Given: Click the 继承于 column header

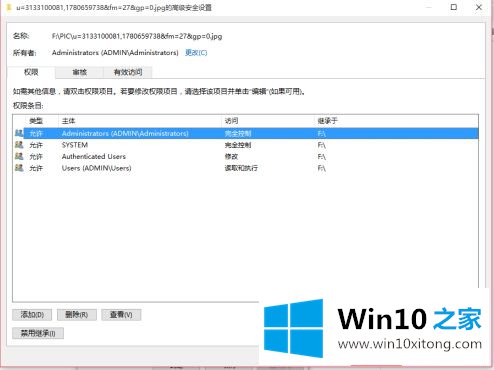Looking at the screenshot, I should pyautogui.click(x=396, y=121).
